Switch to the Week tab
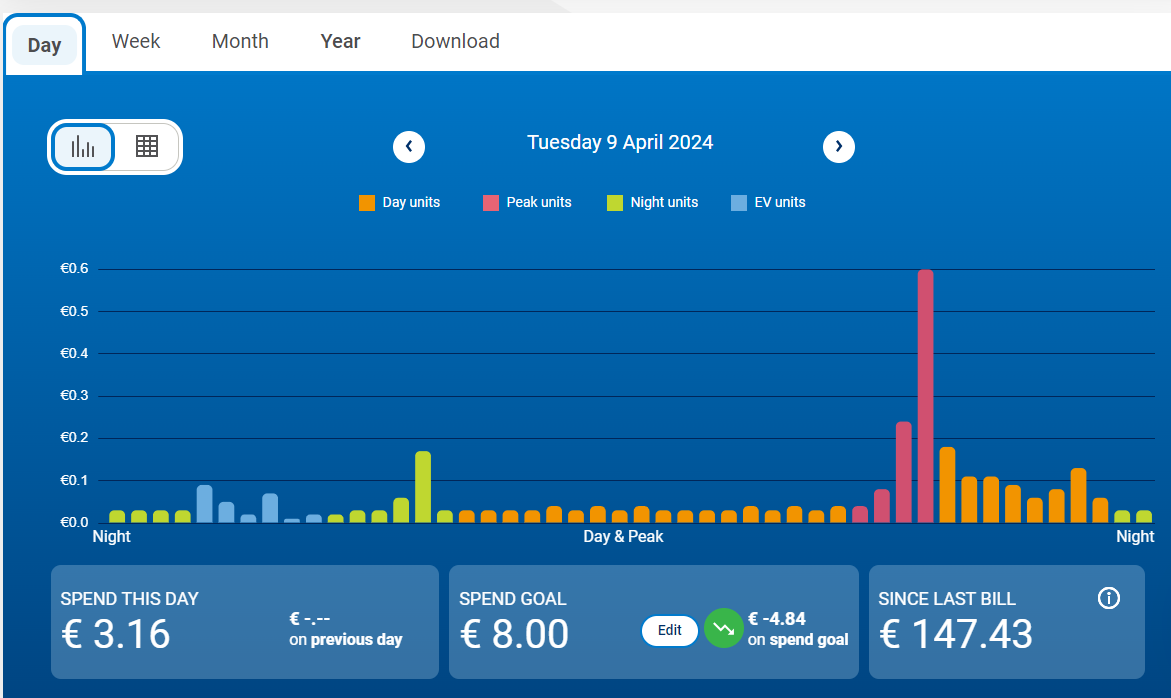 pyautogui.click(x=136, y=41)
